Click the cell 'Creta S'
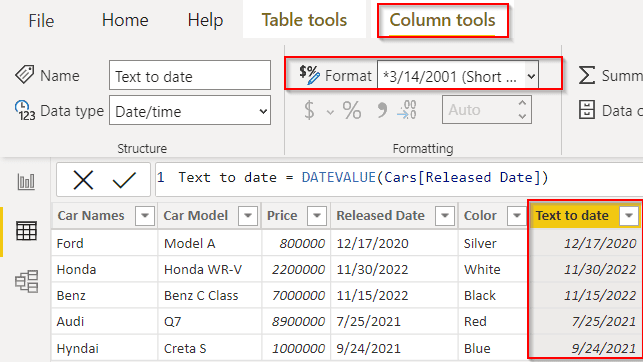 pyautogui.click(x=210, y=348)
